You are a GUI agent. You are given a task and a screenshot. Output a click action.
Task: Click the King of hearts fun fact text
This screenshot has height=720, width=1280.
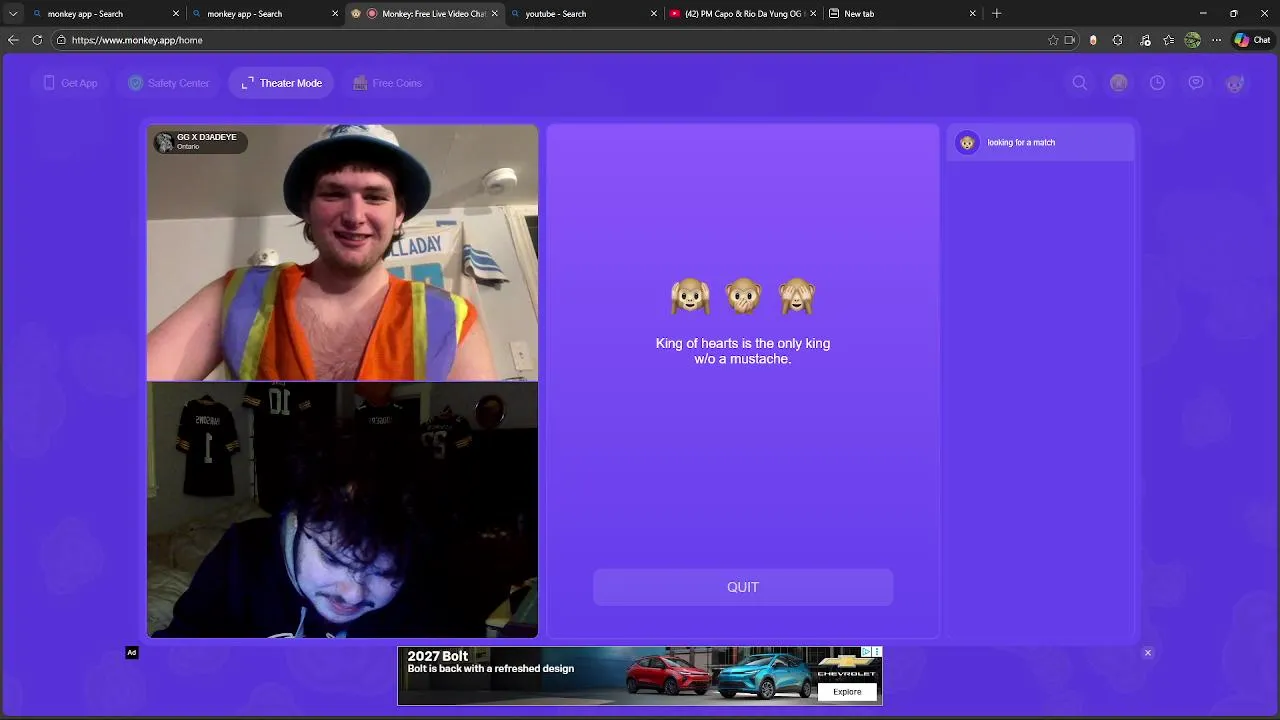[743, 351]
